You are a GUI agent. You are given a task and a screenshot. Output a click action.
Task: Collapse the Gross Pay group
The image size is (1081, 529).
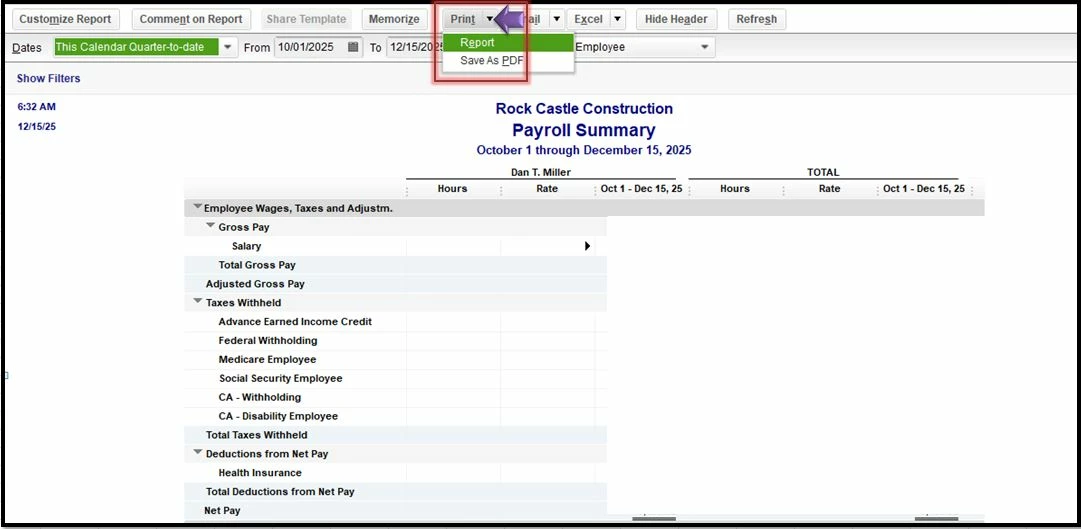pos(211,226)
